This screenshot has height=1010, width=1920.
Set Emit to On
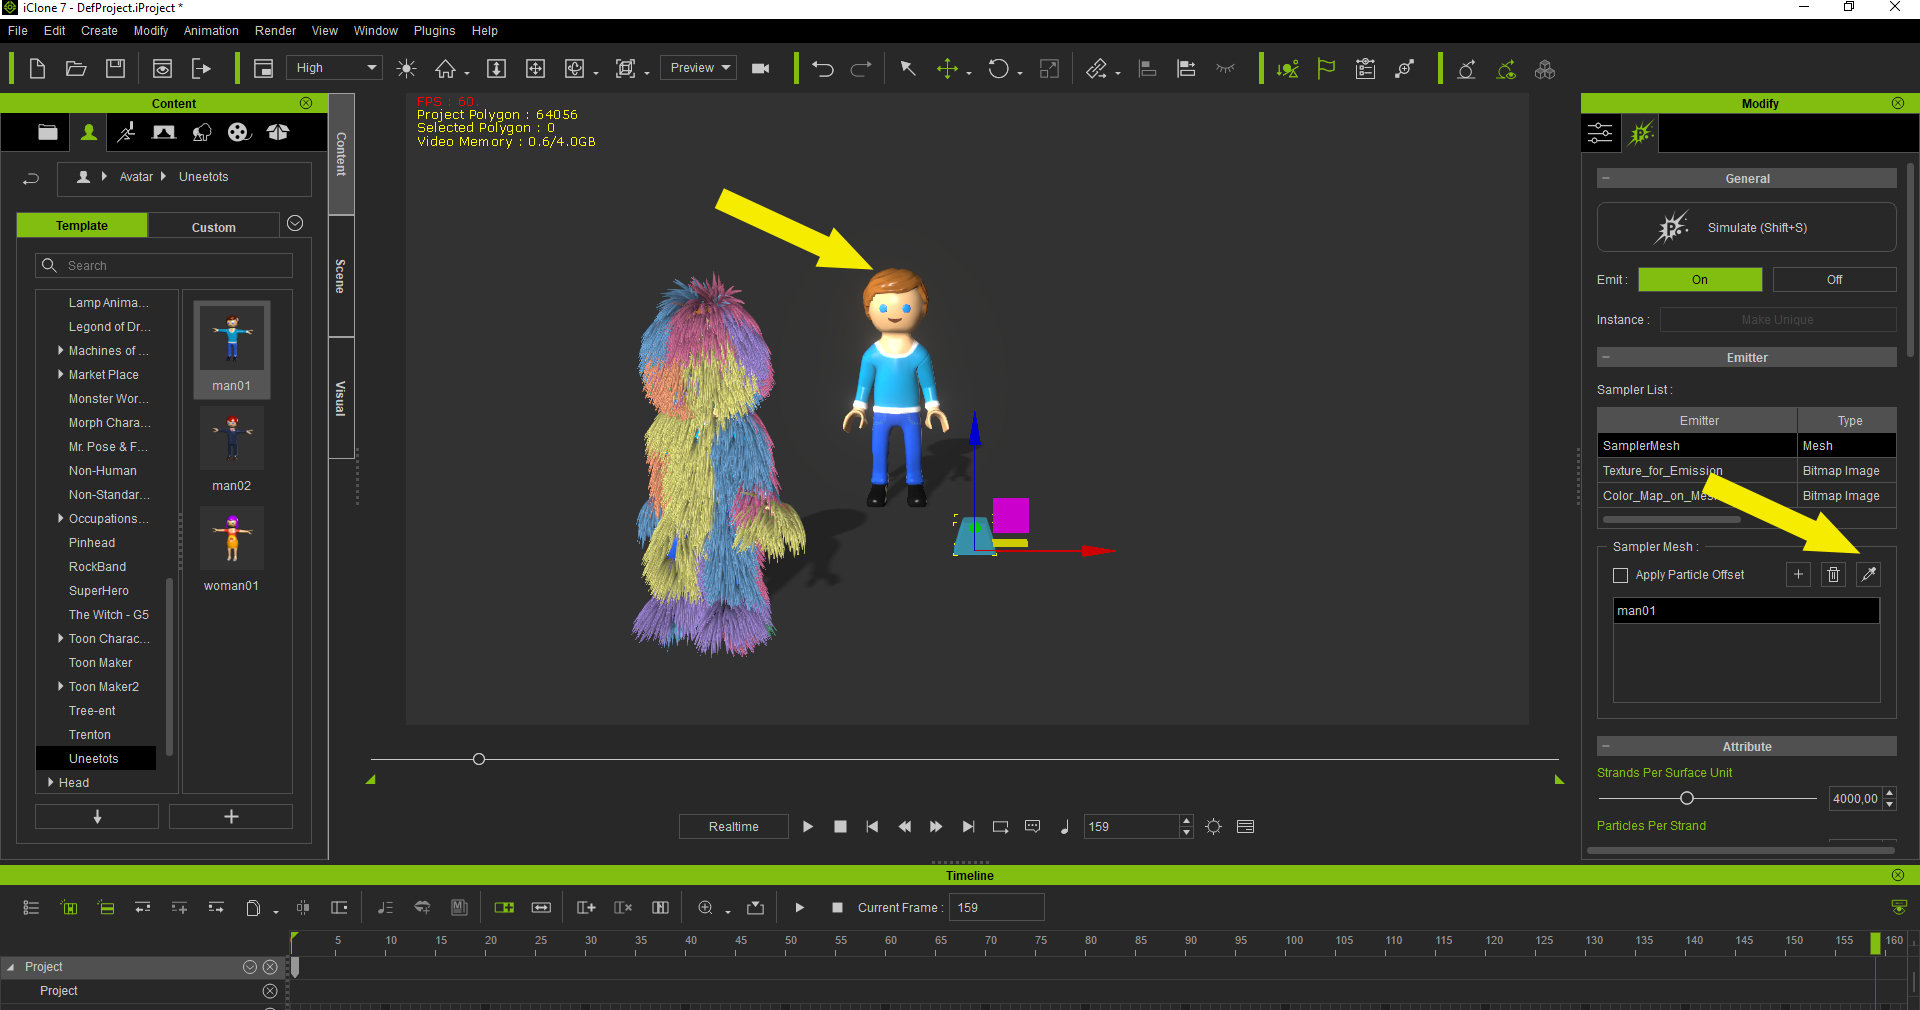click(1700, 280)
